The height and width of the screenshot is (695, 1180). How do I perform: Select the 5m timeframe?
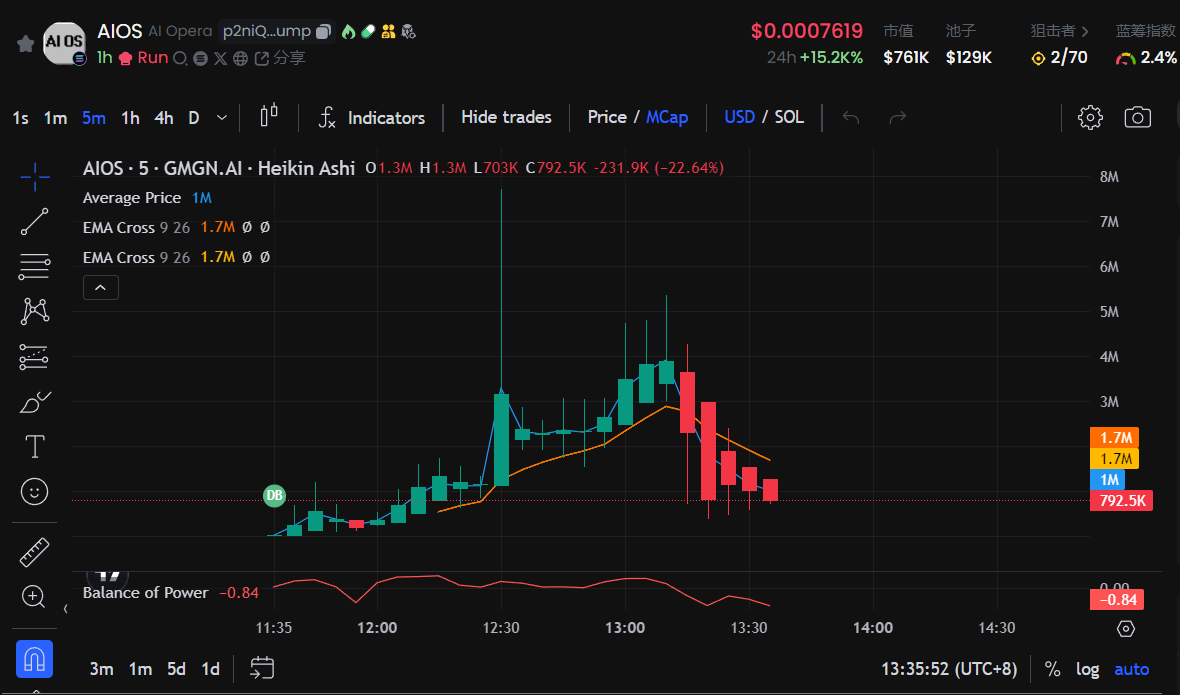(x=93, y=118)
